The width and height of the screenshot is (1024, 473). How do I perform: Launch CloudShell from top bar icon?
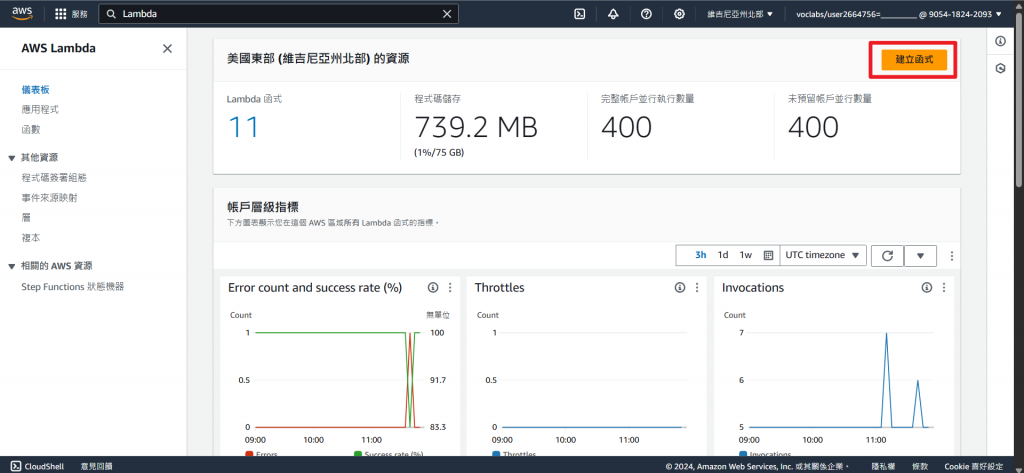pyautogui.click(x=579, y=14)
